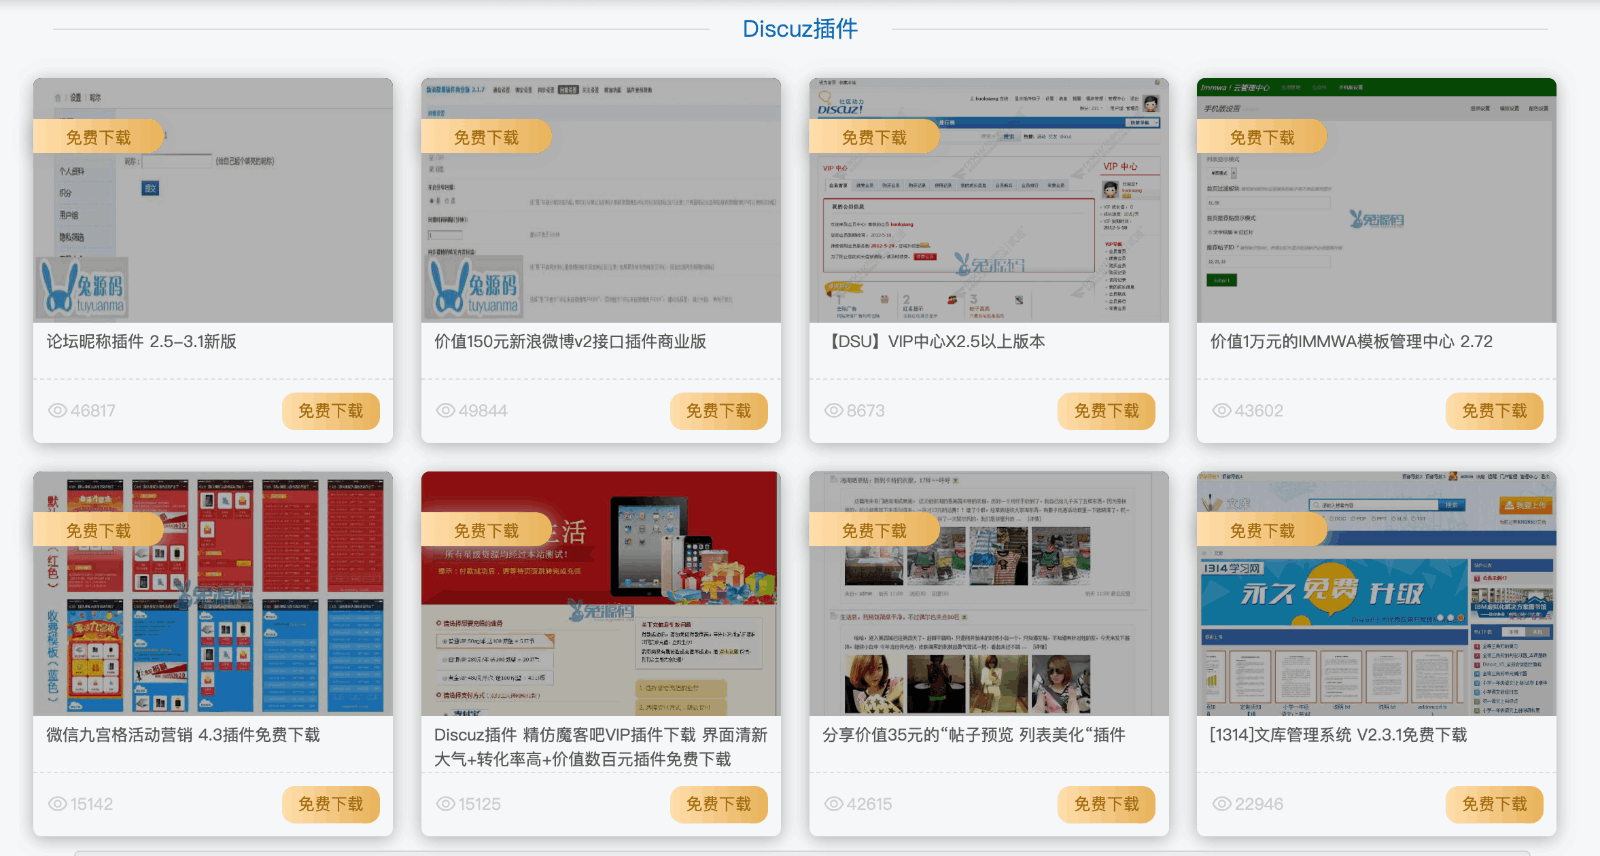The image size is (1600, 856).
Task: Click the title 价值1万元的IMMWA模板管理中心 2.72
Action: [x=1351, y=342]
